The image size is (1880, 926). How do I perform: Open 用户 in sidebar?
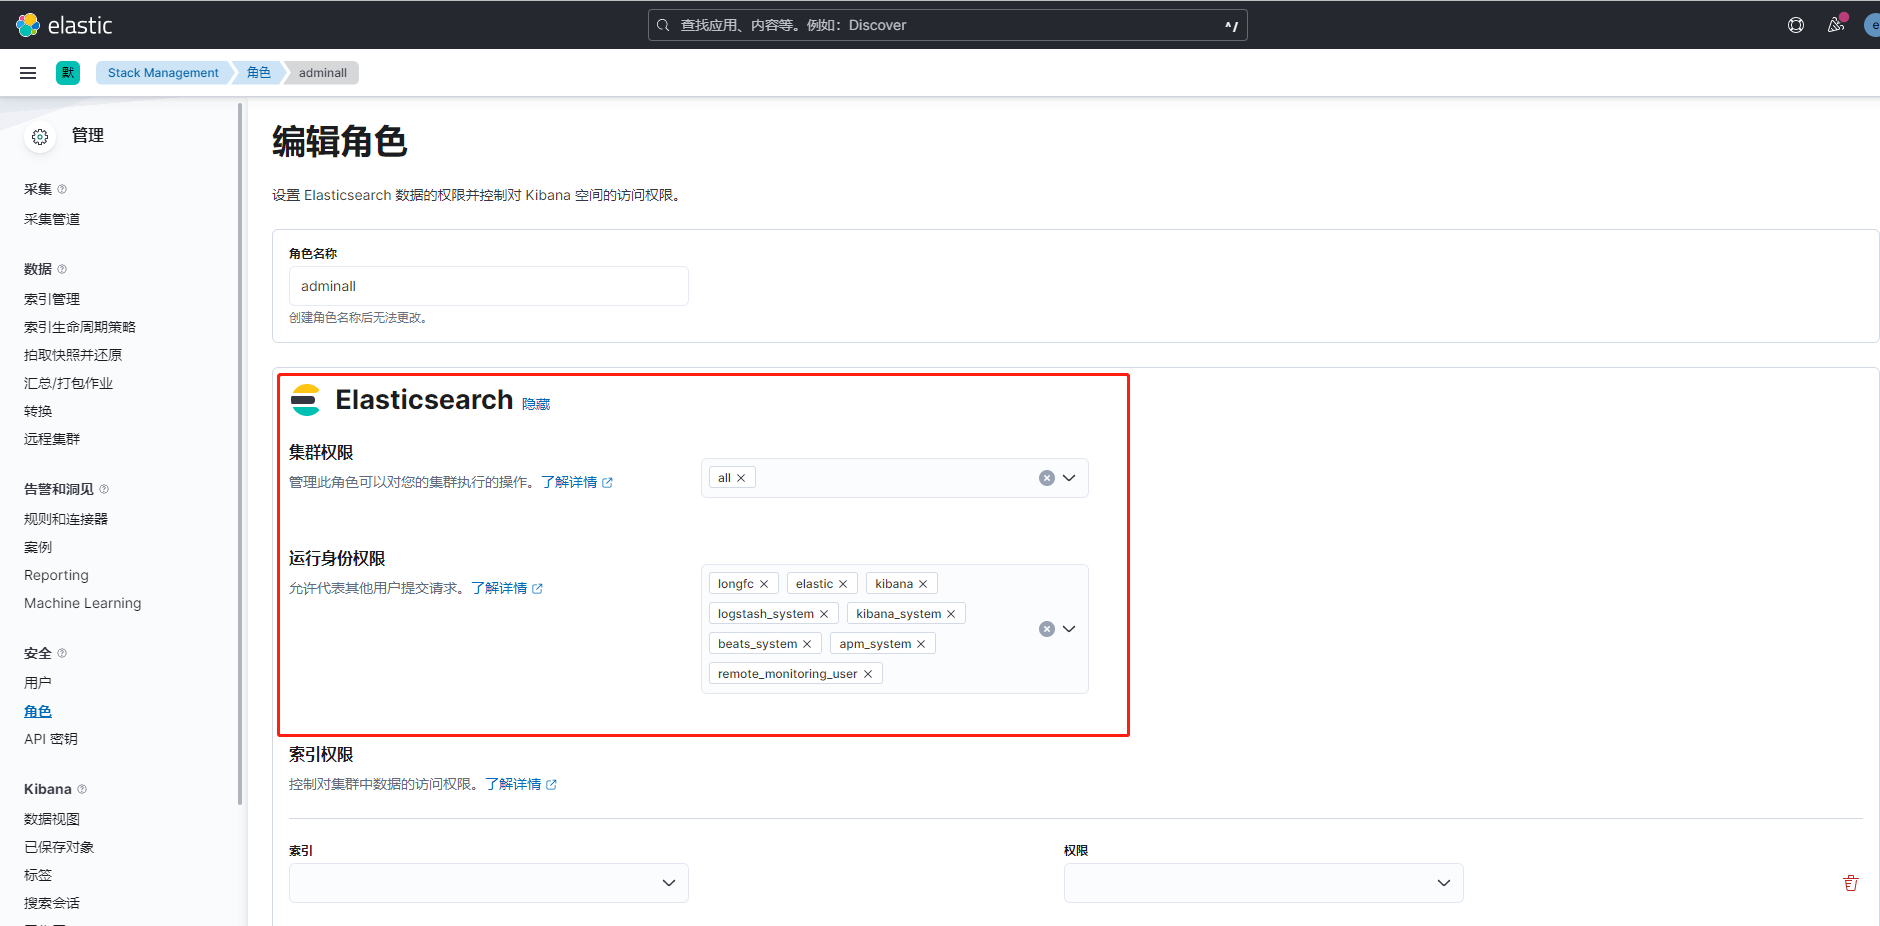(x=38, y=683)
